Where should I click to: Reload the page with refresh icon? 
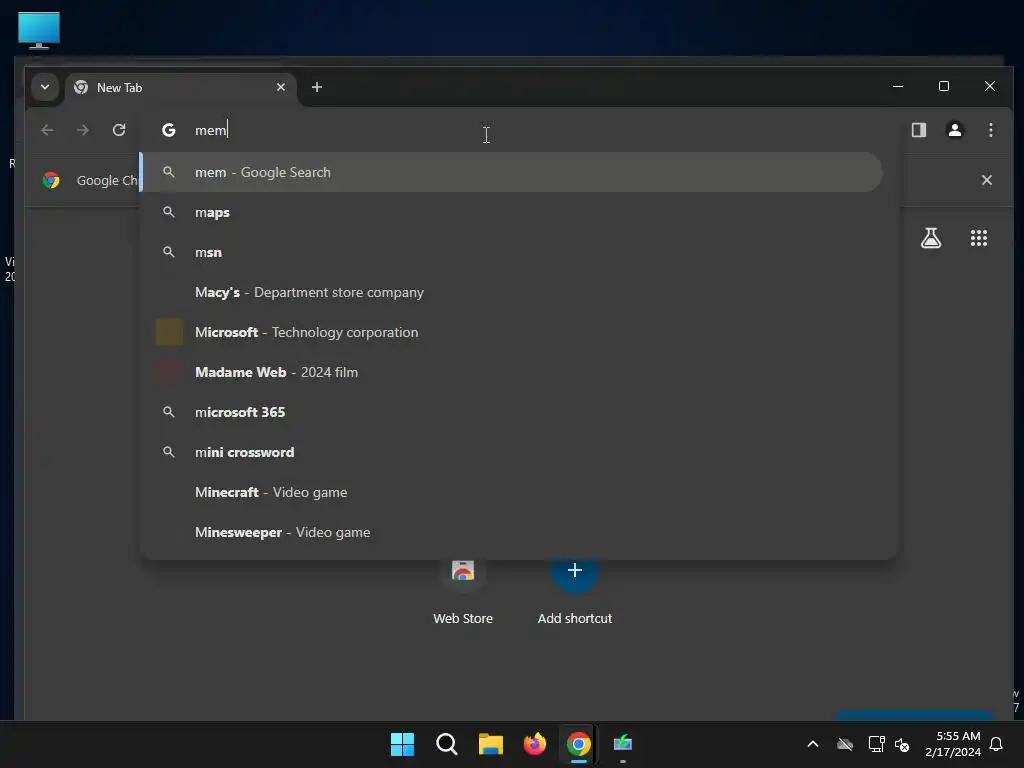click(119, 130)
